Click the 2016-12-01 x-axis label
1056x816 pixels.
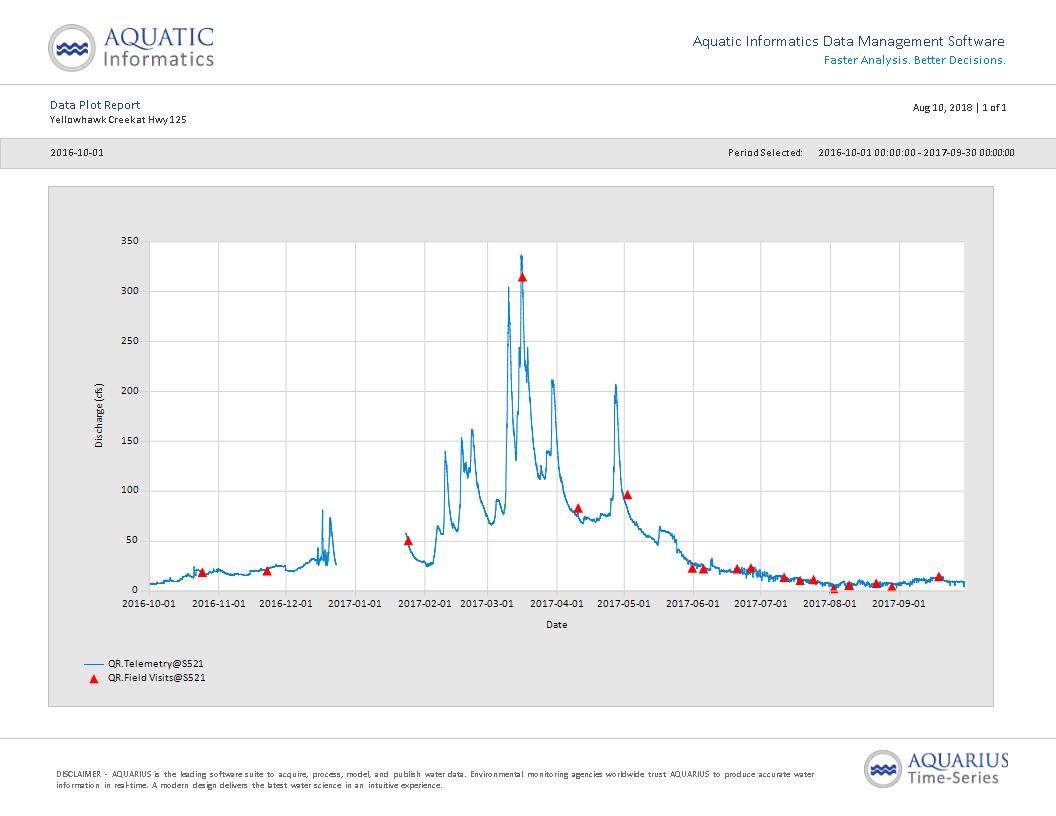click(286, 604)
